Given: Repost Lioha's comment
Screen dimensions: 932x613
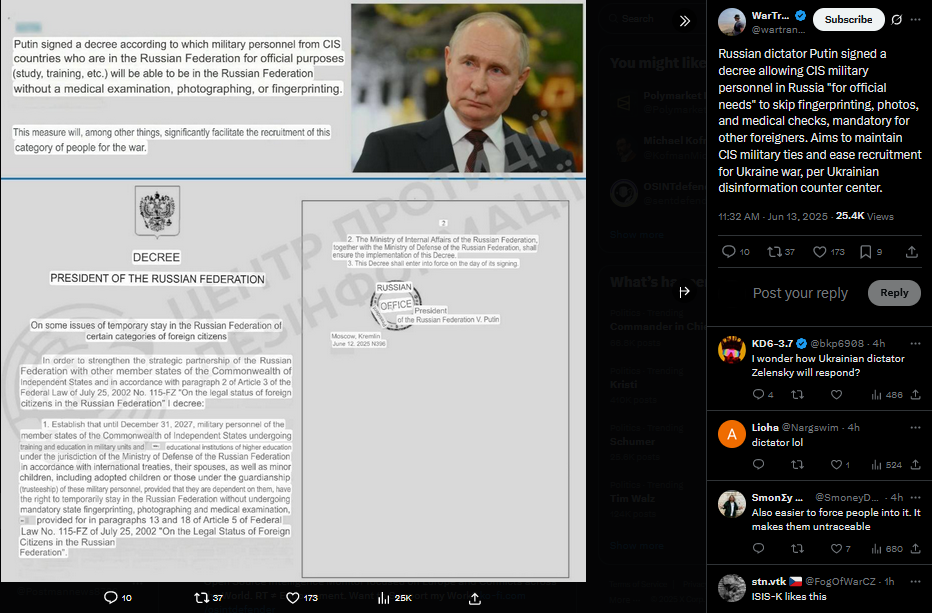Looking at the screenshot, I should (x=797, y=465).
